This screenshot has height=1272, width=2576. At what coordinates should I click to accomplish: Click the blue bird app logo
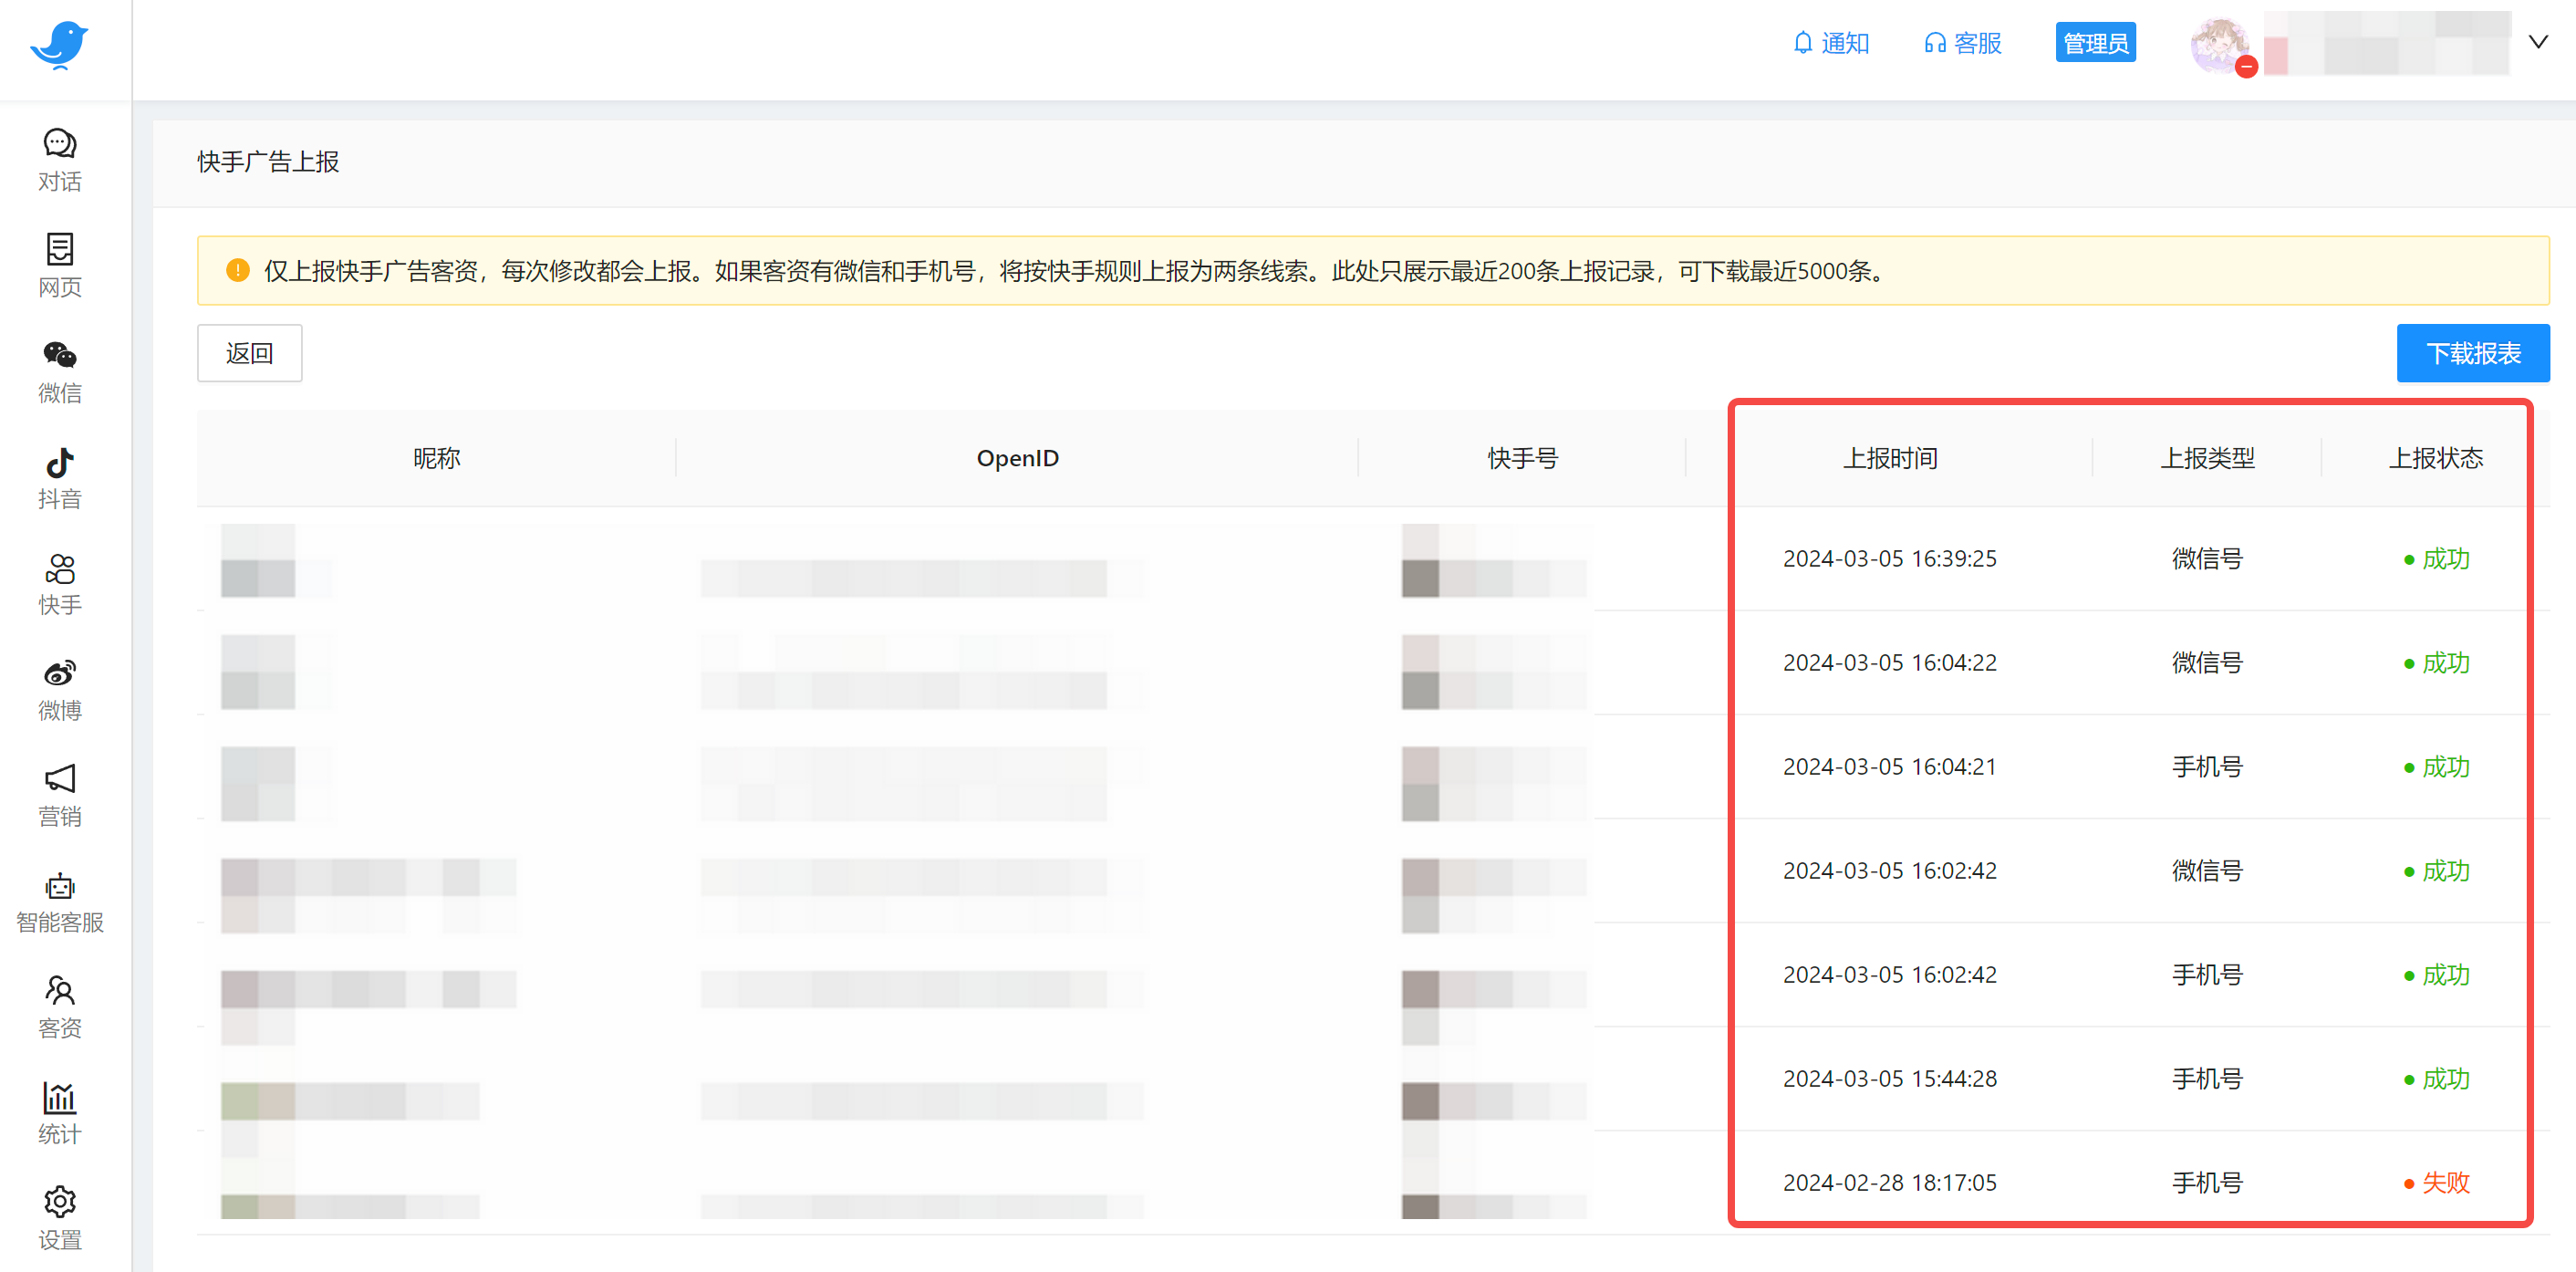click(60, 45)
